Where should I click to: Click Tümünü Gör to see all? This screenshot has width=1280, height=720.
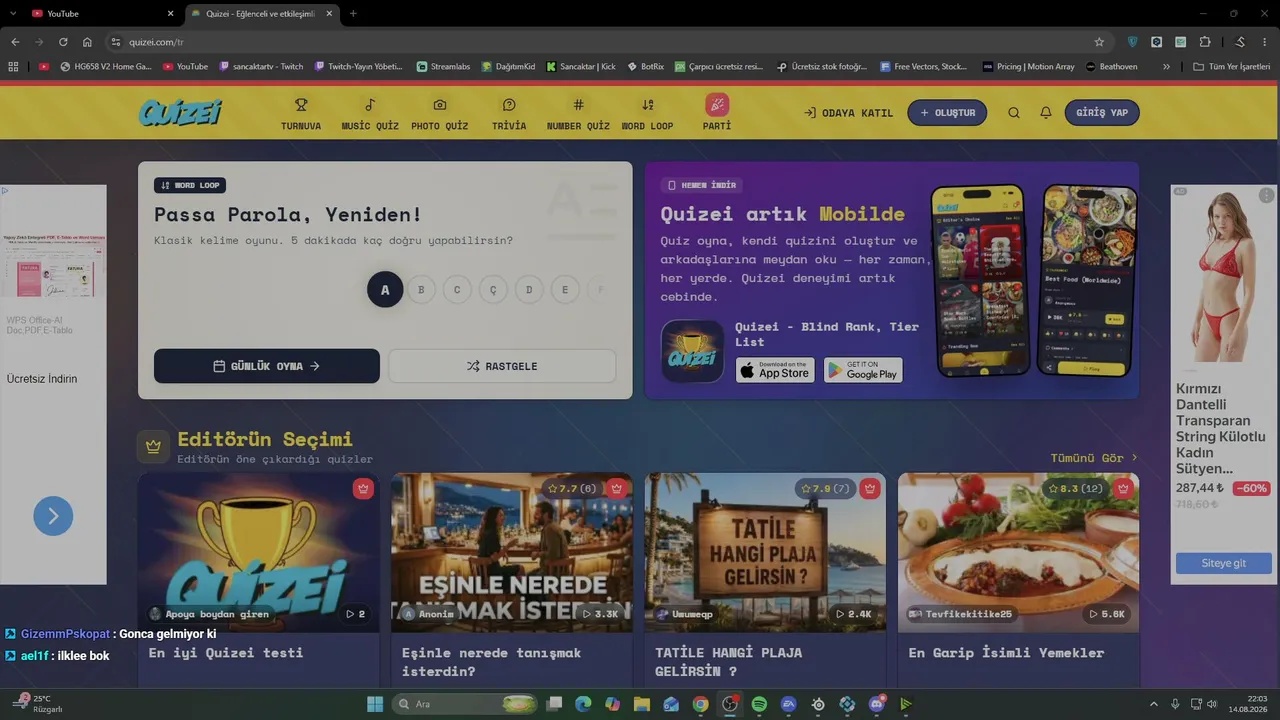tap(1094, 458)
